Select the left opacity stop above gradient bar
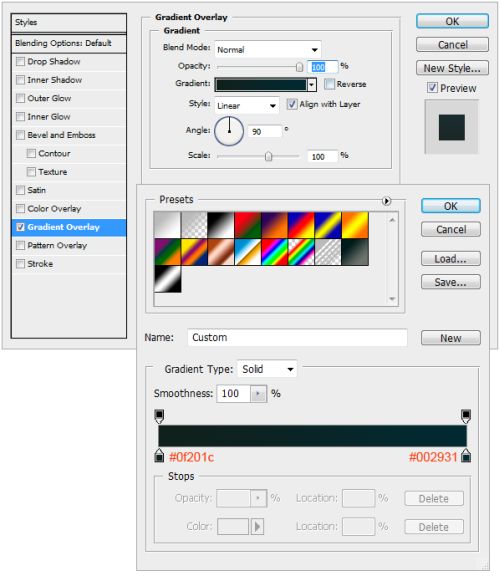This screenshot has height=581, width=500. tap(159, 416)
